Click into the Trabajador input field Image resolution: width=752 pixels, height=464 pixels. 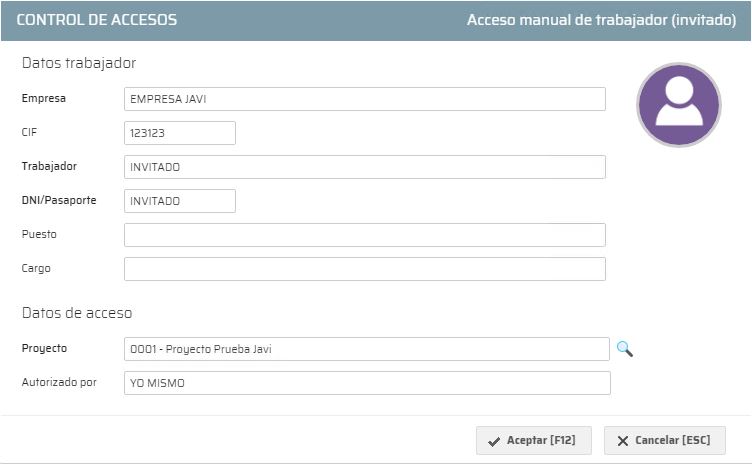pos(364,167)
